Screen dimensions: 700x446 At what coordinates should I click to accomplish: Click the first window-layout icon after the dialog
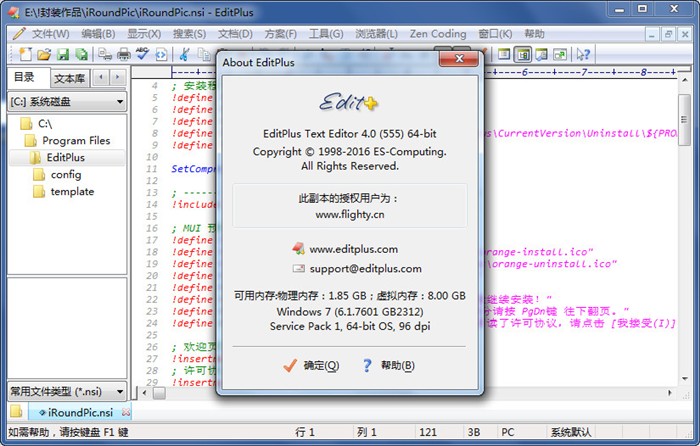tap(504, 54)
